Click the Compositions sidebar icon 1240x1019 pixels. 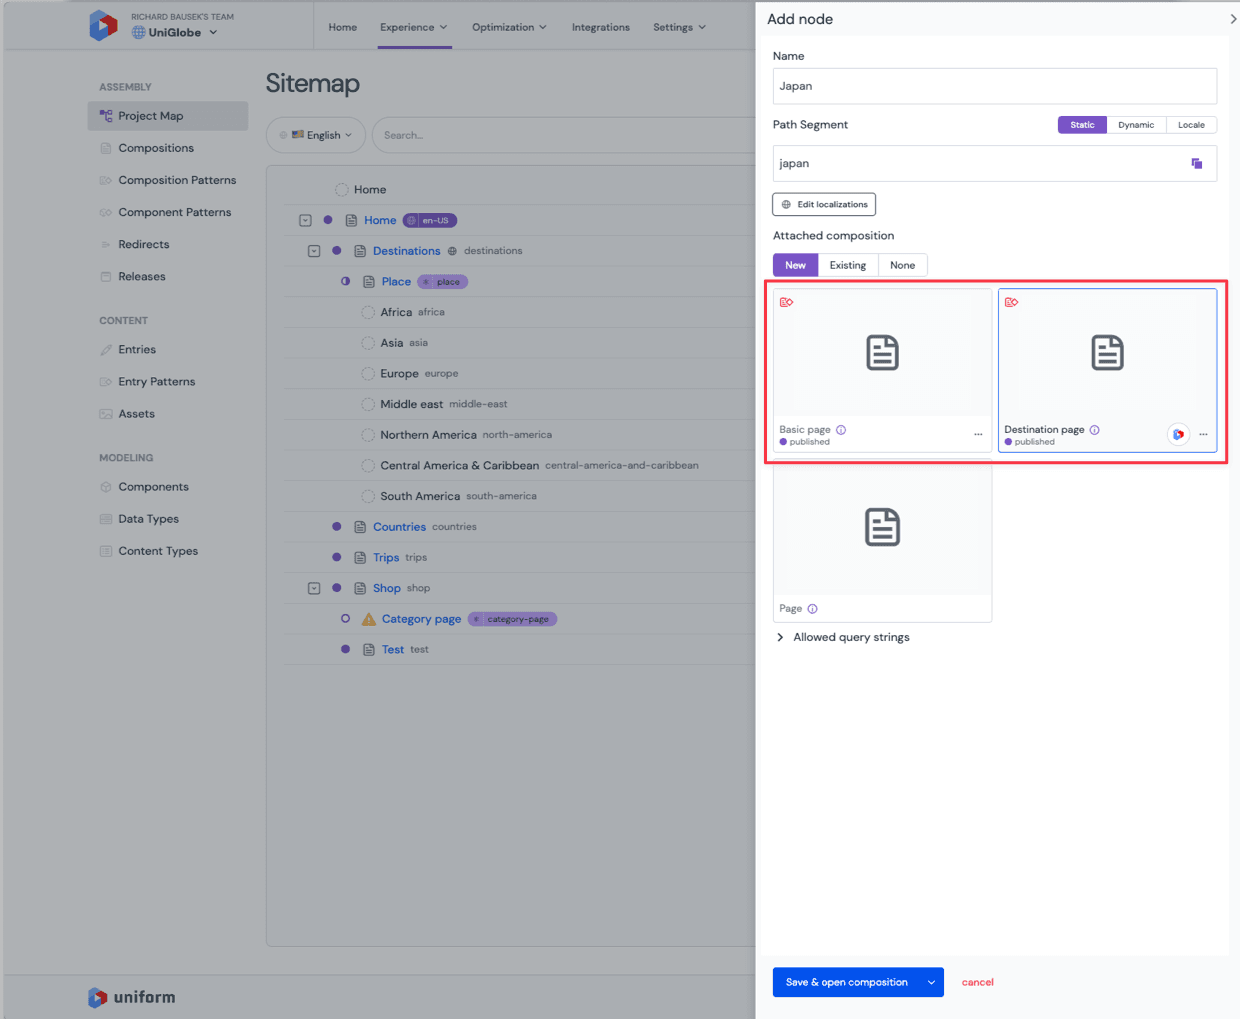(106, 148)
